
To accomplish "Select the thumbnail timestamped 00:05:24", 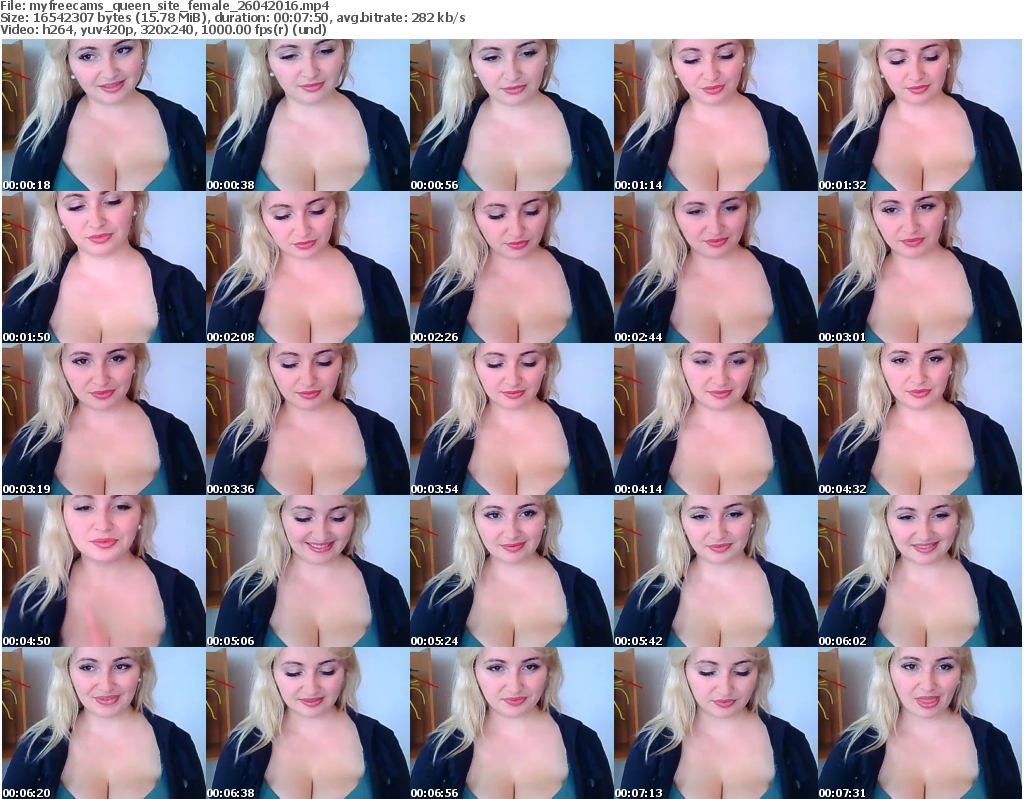I will 511,572.
